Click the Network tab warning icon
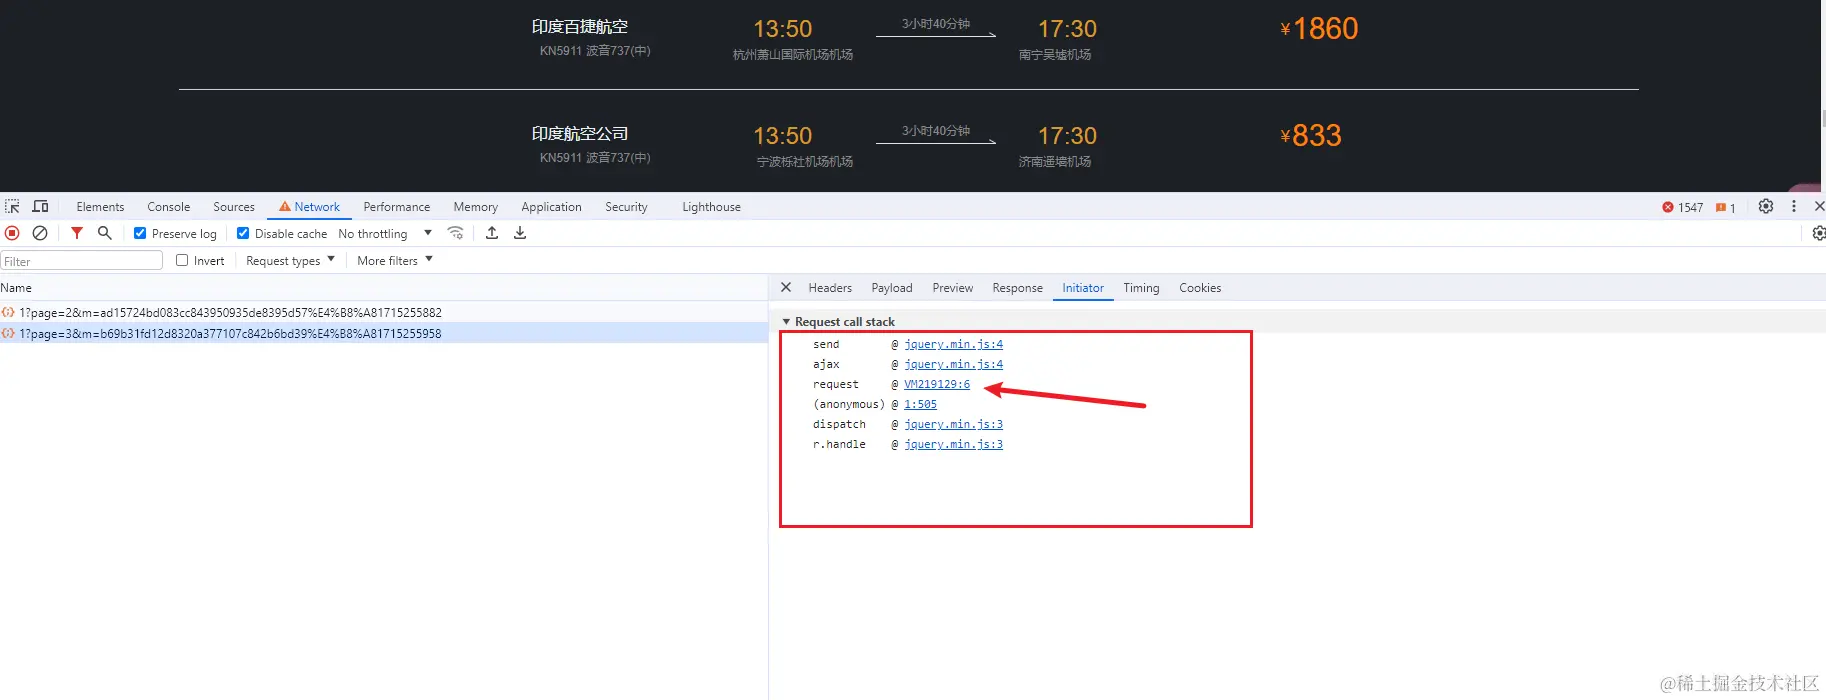 point(285,206)
